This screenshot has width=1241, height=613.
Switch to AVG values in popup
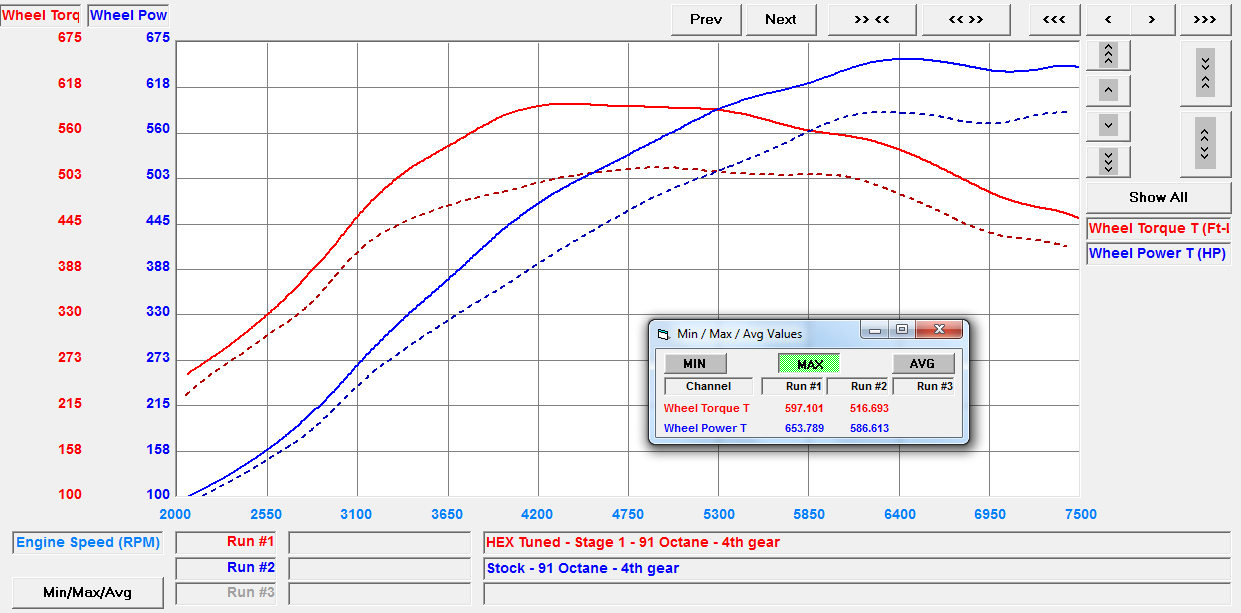pos(922,364)
